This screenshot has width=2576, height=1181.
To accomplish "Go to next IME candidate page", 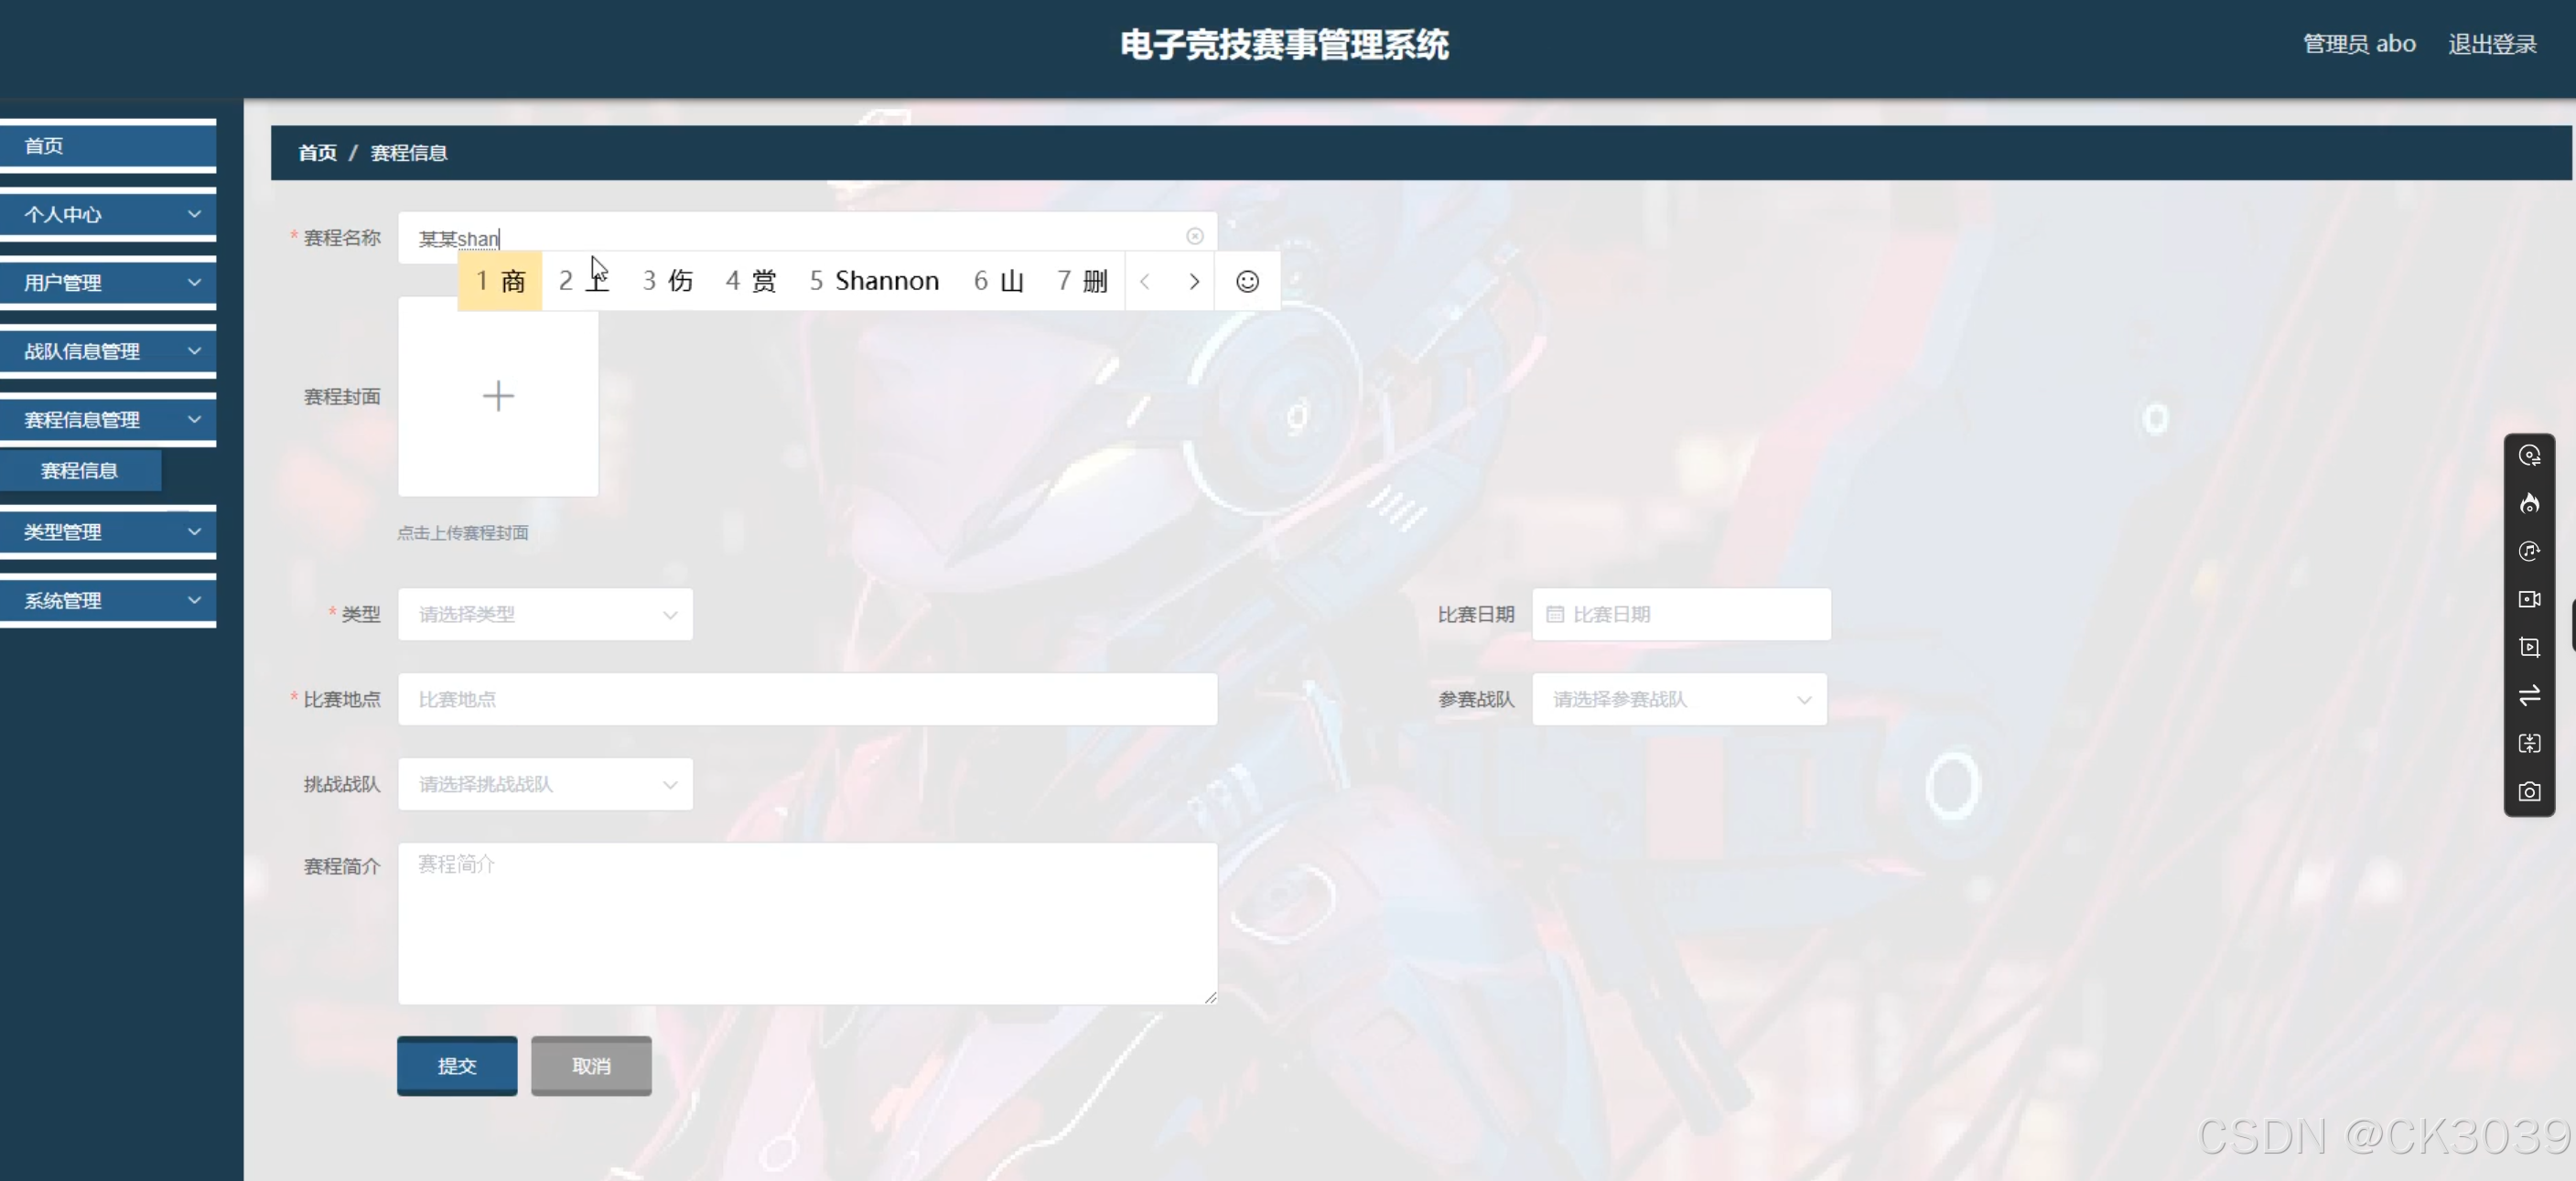I will [1193, 282].
